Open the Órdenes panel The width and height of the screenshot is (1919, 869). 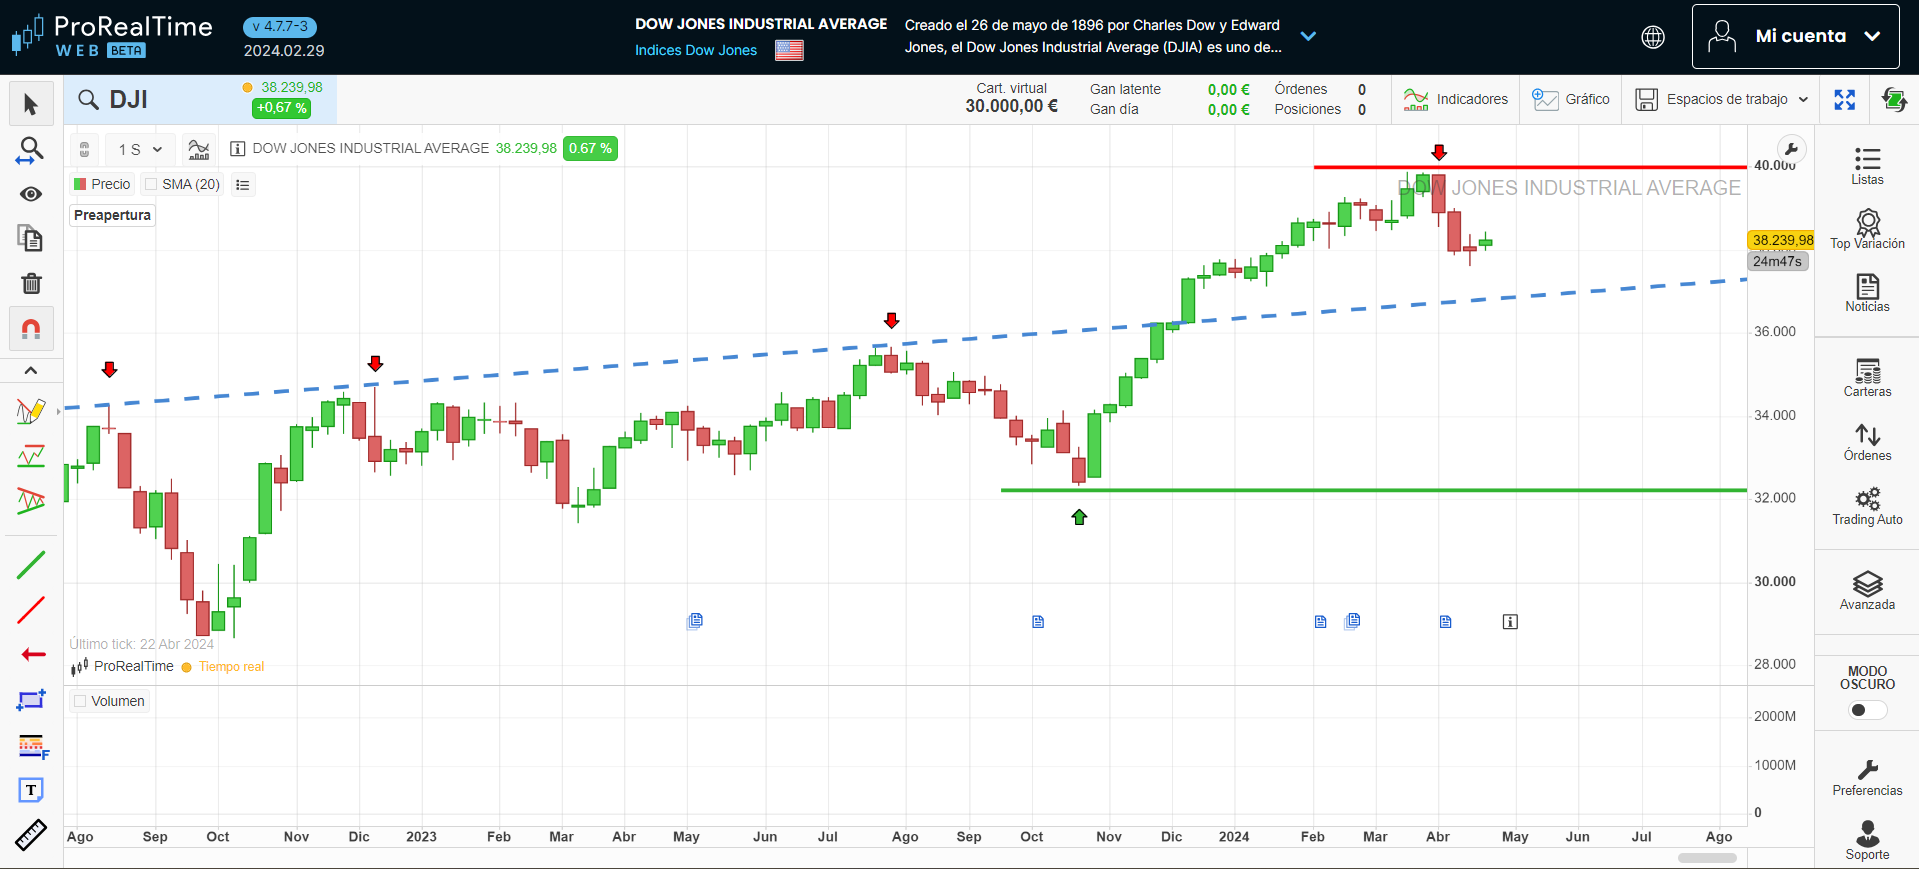point(1867,442)
